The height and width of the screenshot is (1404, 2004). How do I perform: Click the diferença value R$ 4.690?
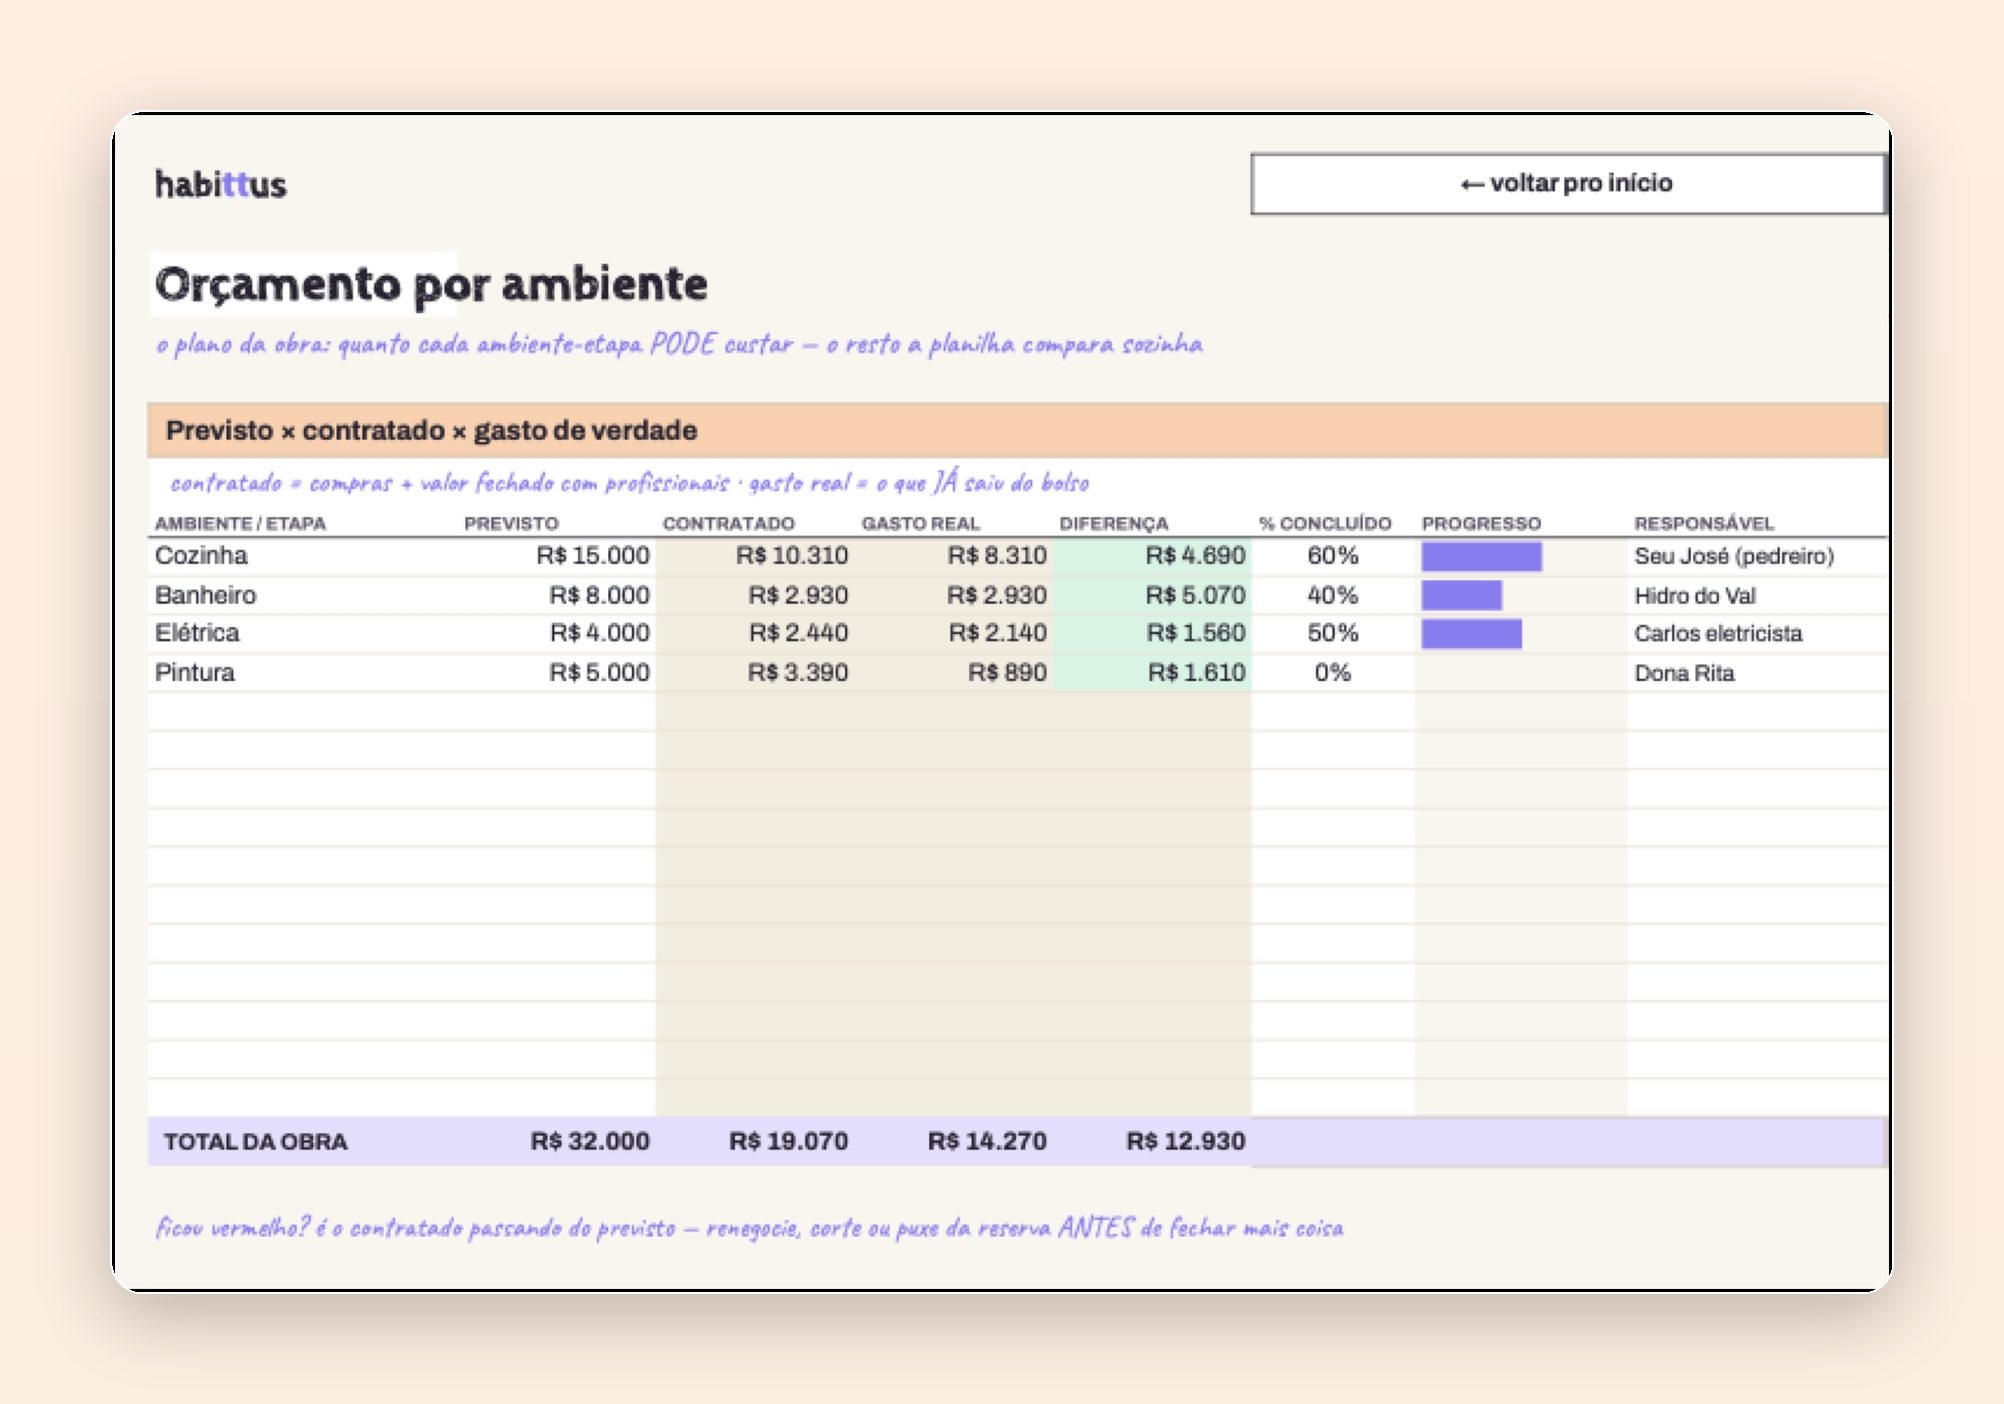pyautogui.click(x=1196, y=556)
